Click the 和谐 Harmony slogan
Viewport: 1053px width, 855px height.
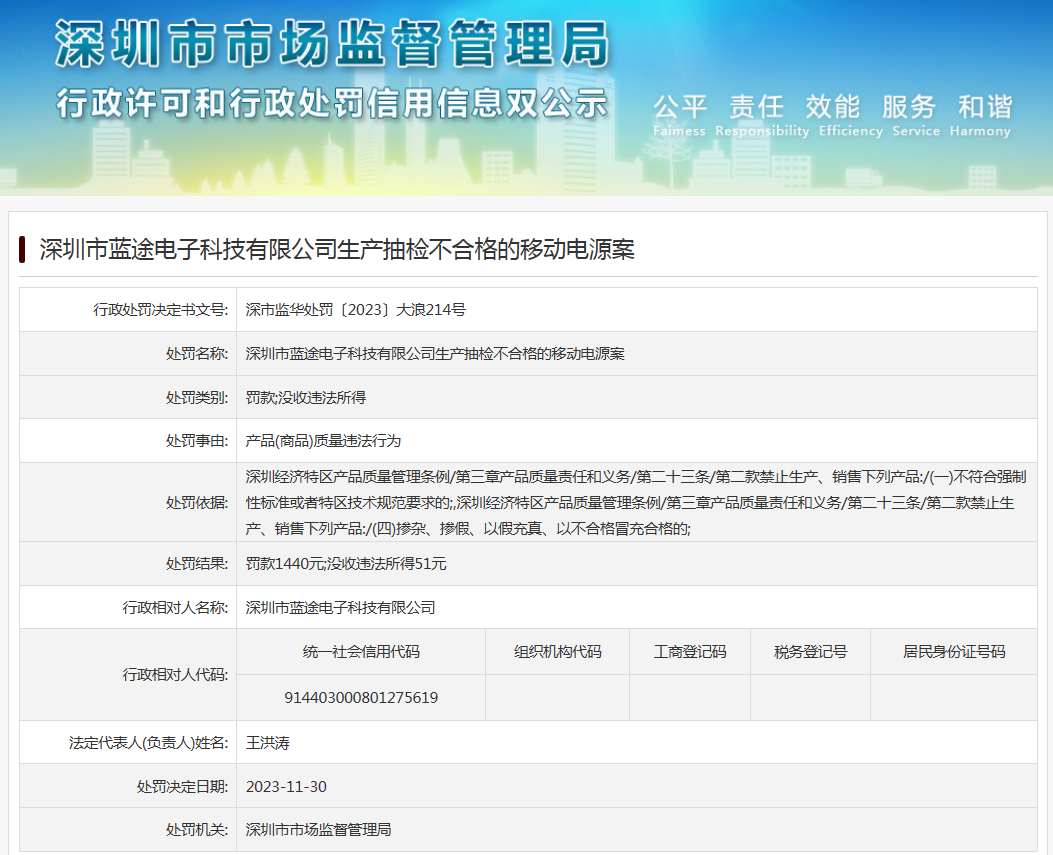click(980, 115)
